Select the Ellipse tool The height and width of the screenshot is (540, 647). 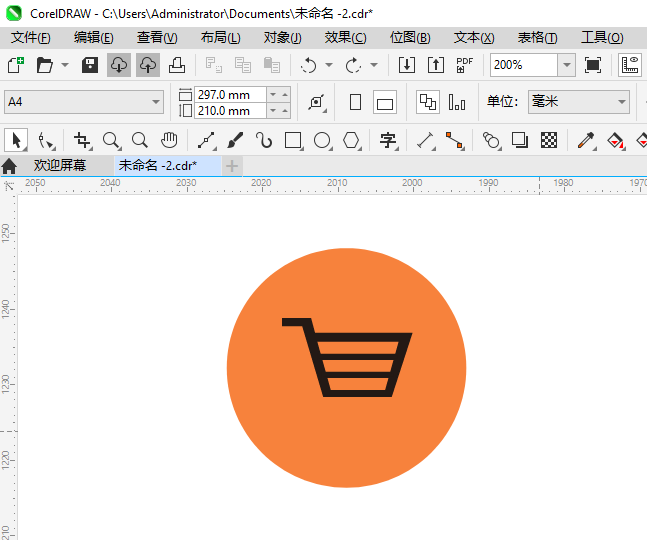[x=323, y=140]
